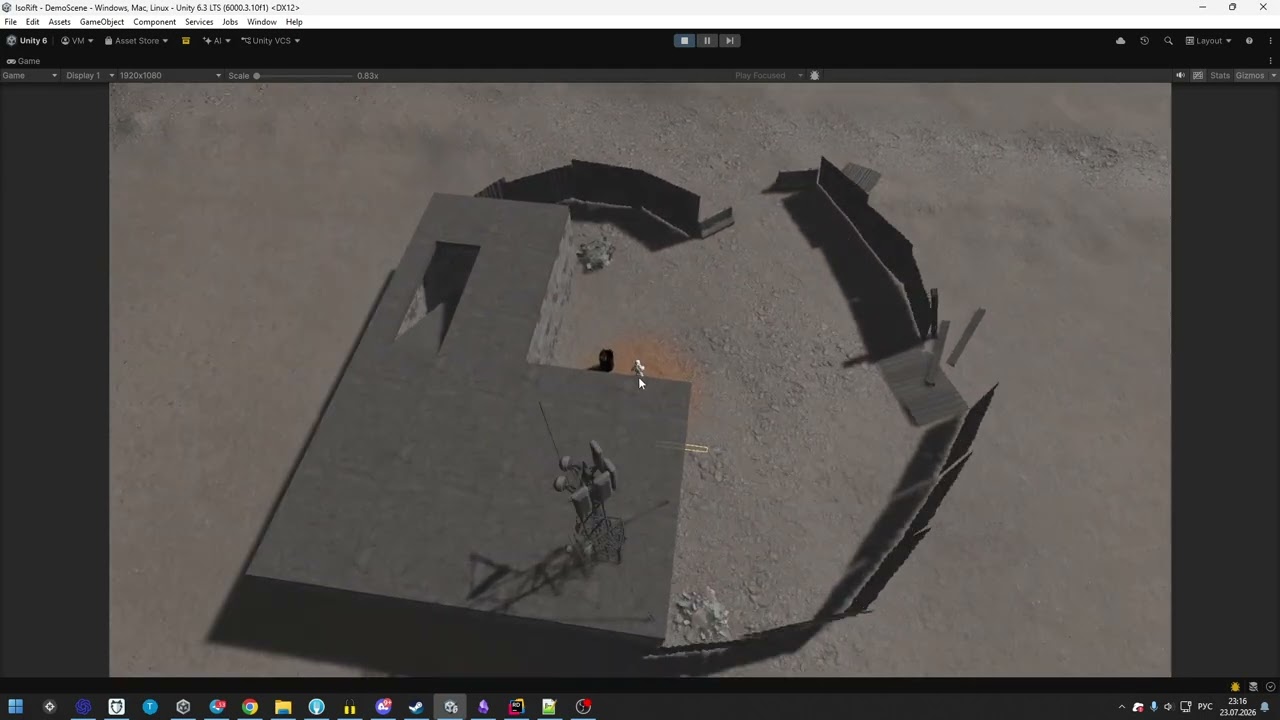Expand the Layout dropdown
The image size is (1280, 720).
(x=1208, y=41)
